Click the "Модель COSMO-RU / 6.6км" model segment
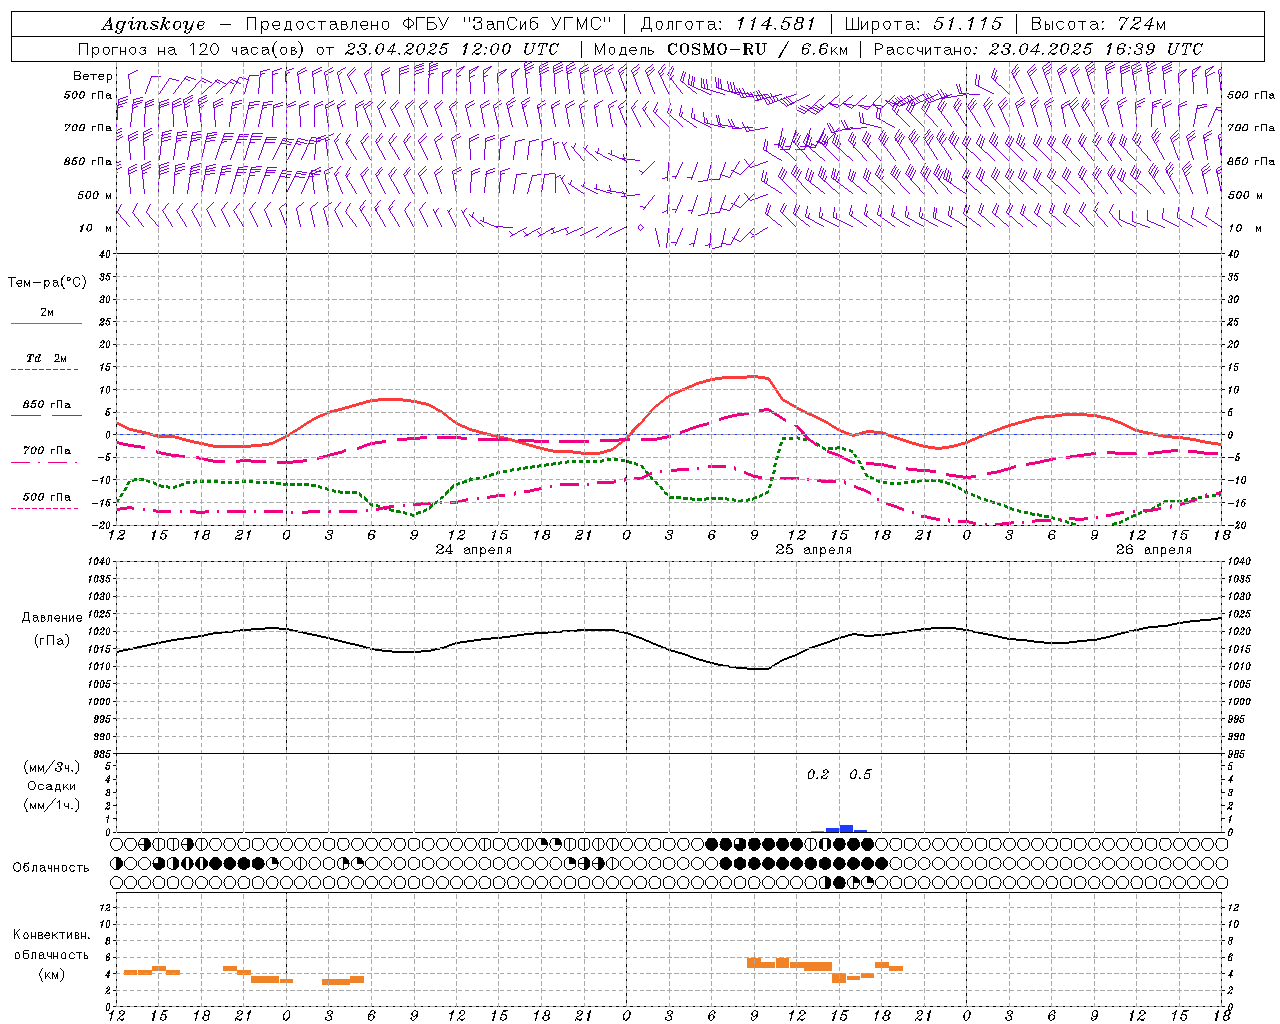Viewport: 1280px width, 1024px height. [x=721, y=49]
